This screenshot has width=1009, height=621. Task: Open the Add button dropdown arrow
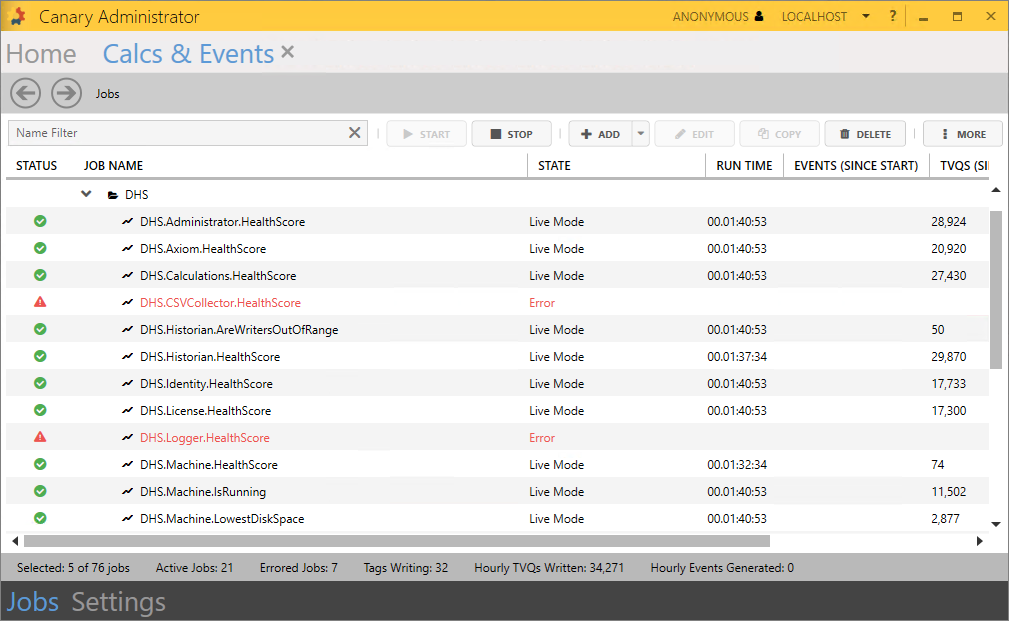click(641, 134)
